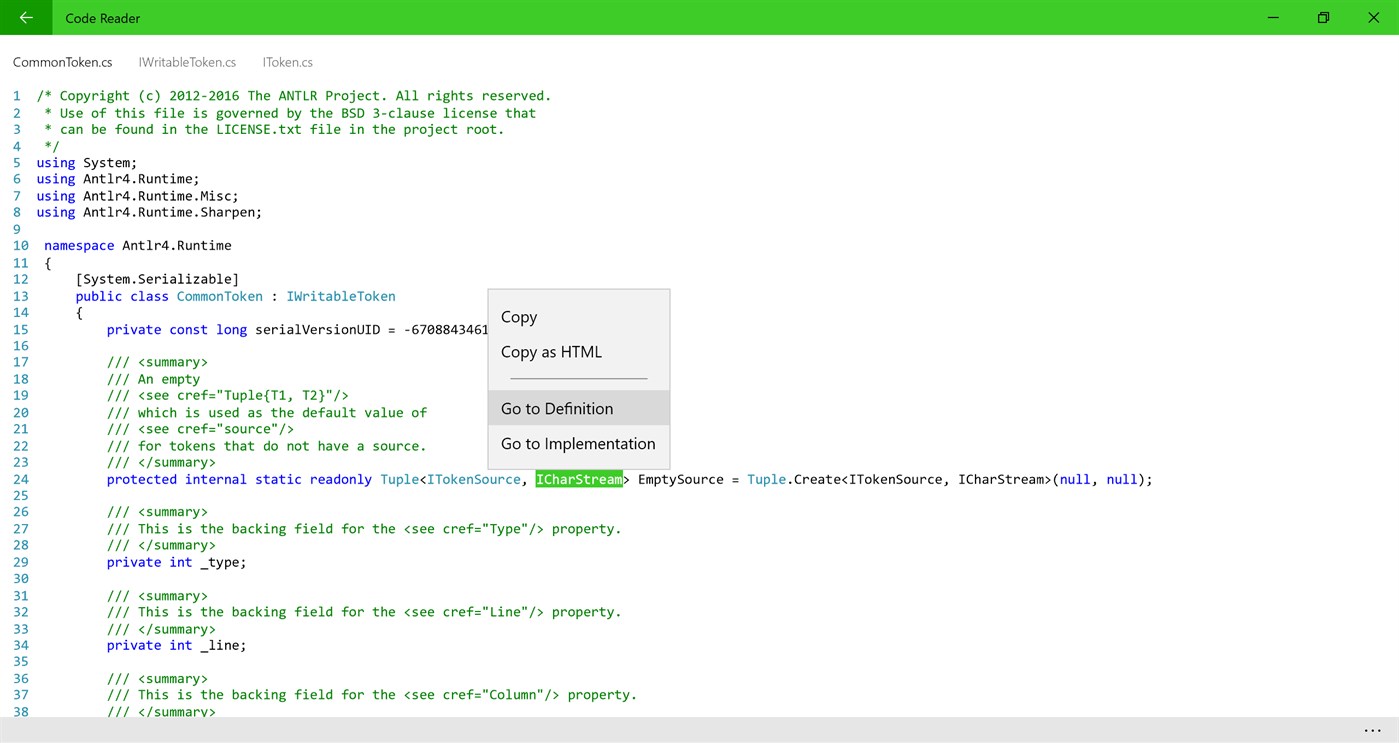Select Copy from the context menu
1399x743 pixels.
point(519,317)
